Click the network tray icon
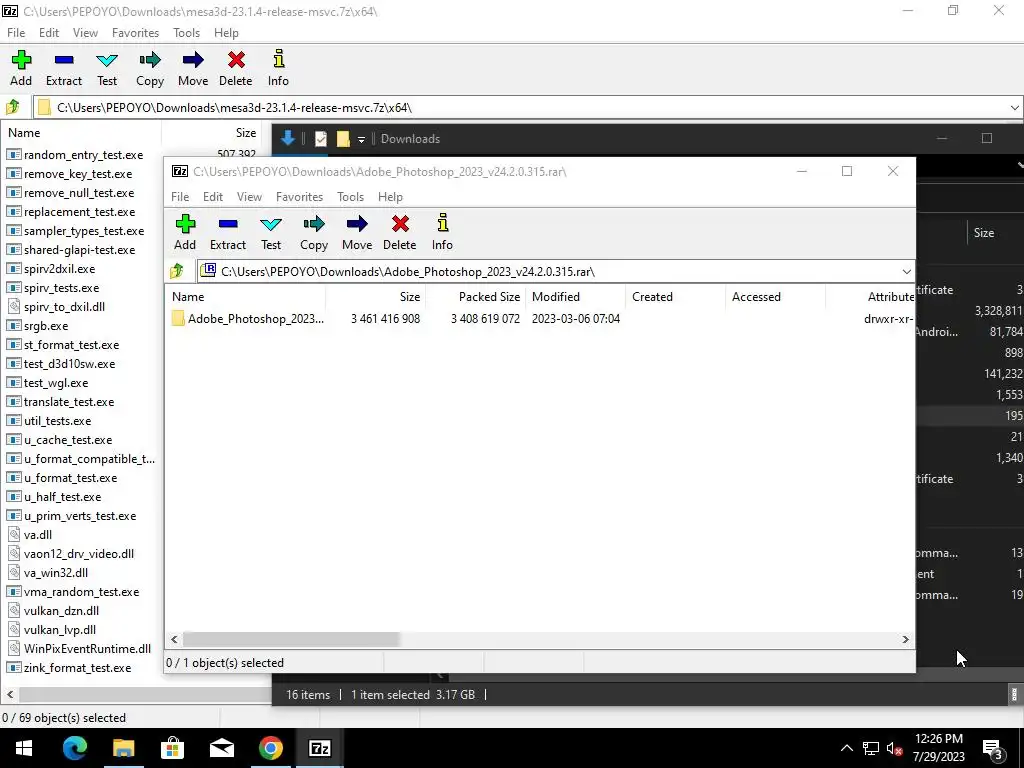 pos(871,749)
